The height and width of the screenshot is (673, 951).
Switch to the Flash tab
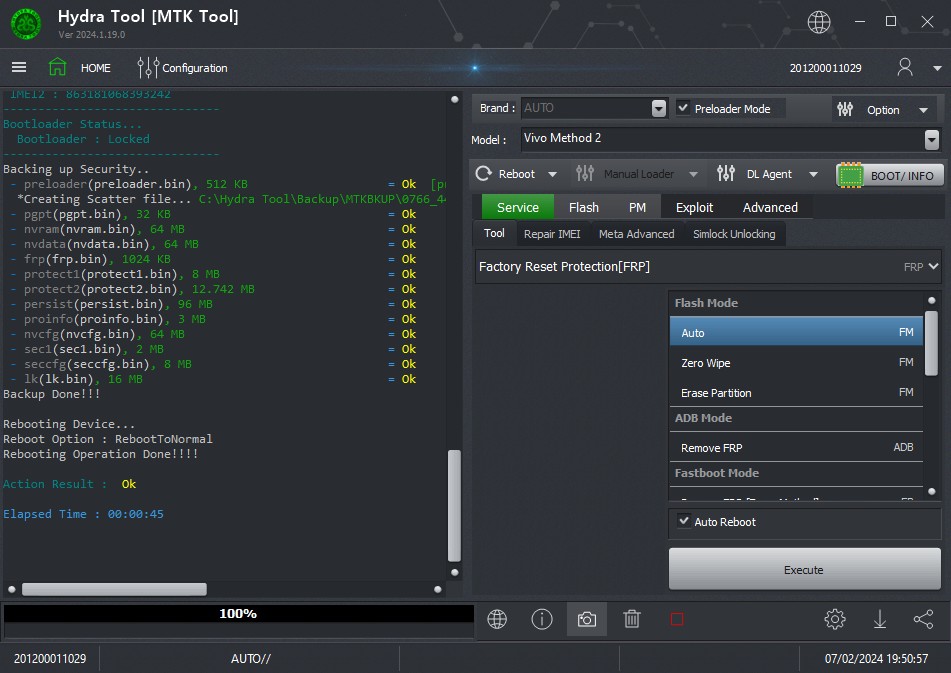pos(583,207)
